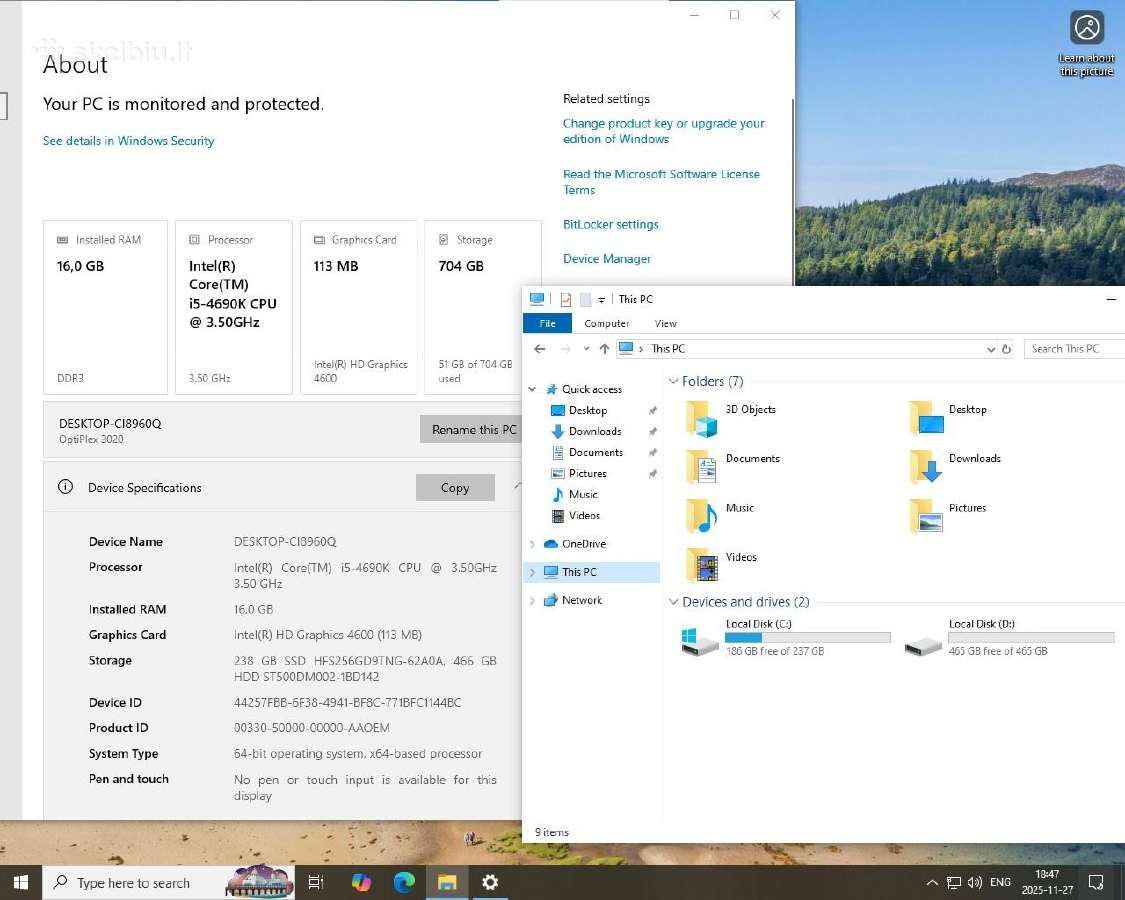Open the File tab in Explorer

point(547,324)
